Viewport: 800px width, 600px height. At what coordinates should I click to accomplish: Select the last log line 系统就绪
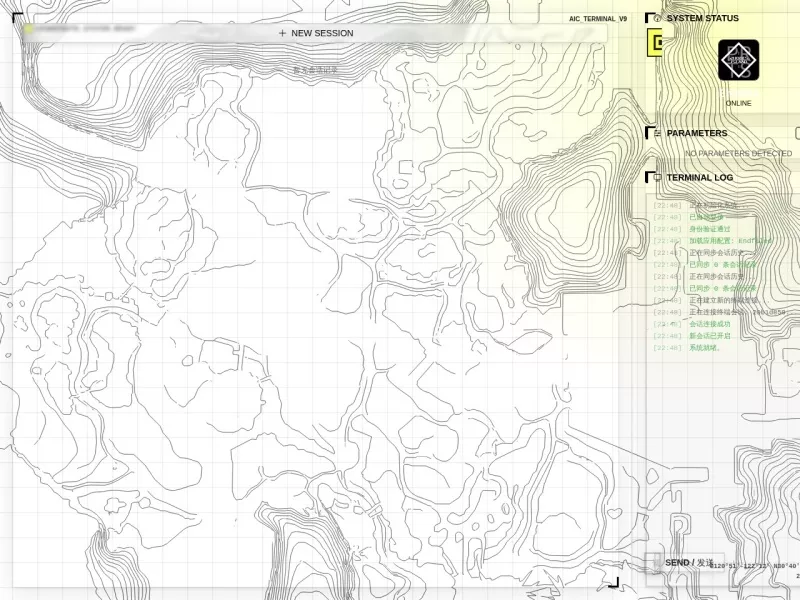coord(705,348)
